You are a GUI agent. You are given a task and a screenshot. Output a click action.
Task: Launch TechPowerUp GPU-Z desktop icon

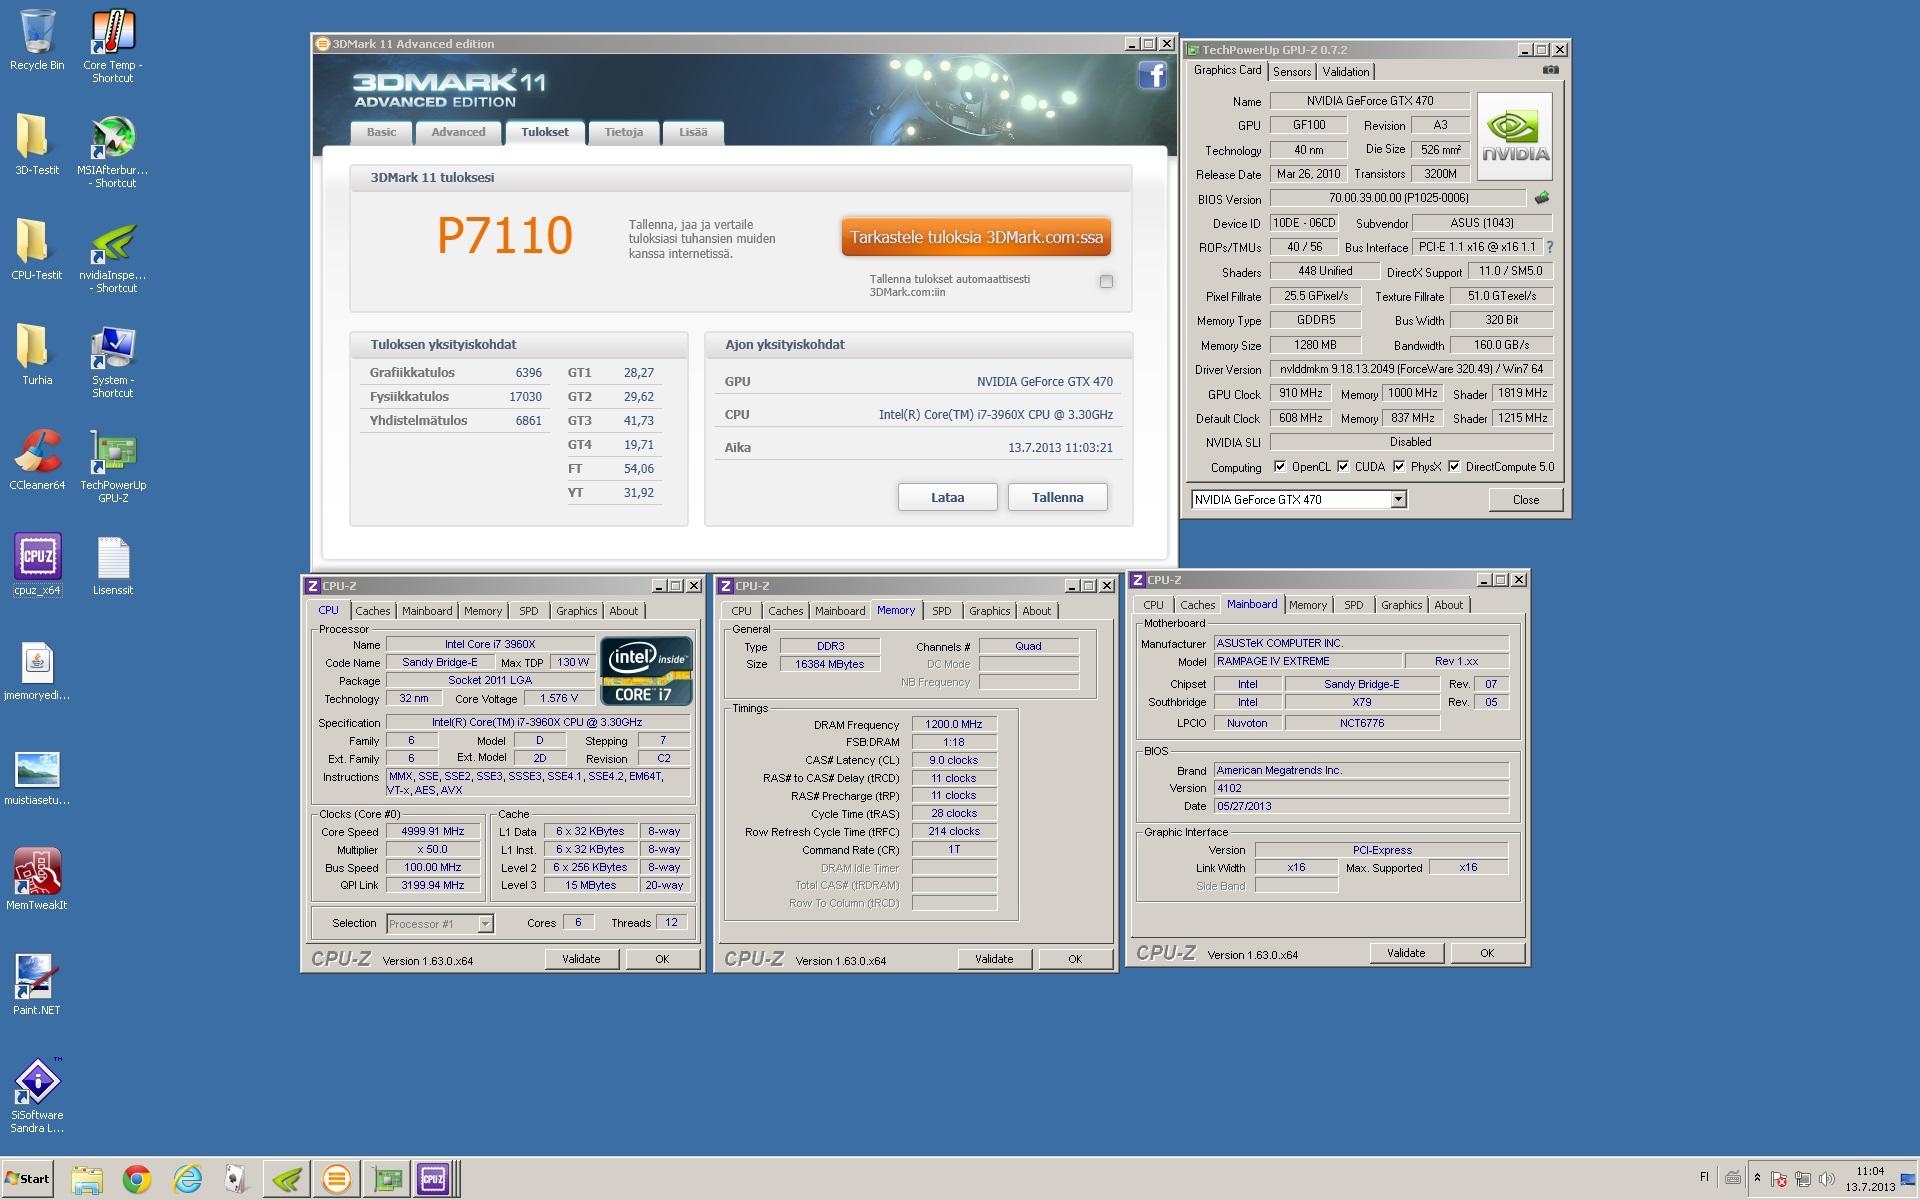pos(113,467)
